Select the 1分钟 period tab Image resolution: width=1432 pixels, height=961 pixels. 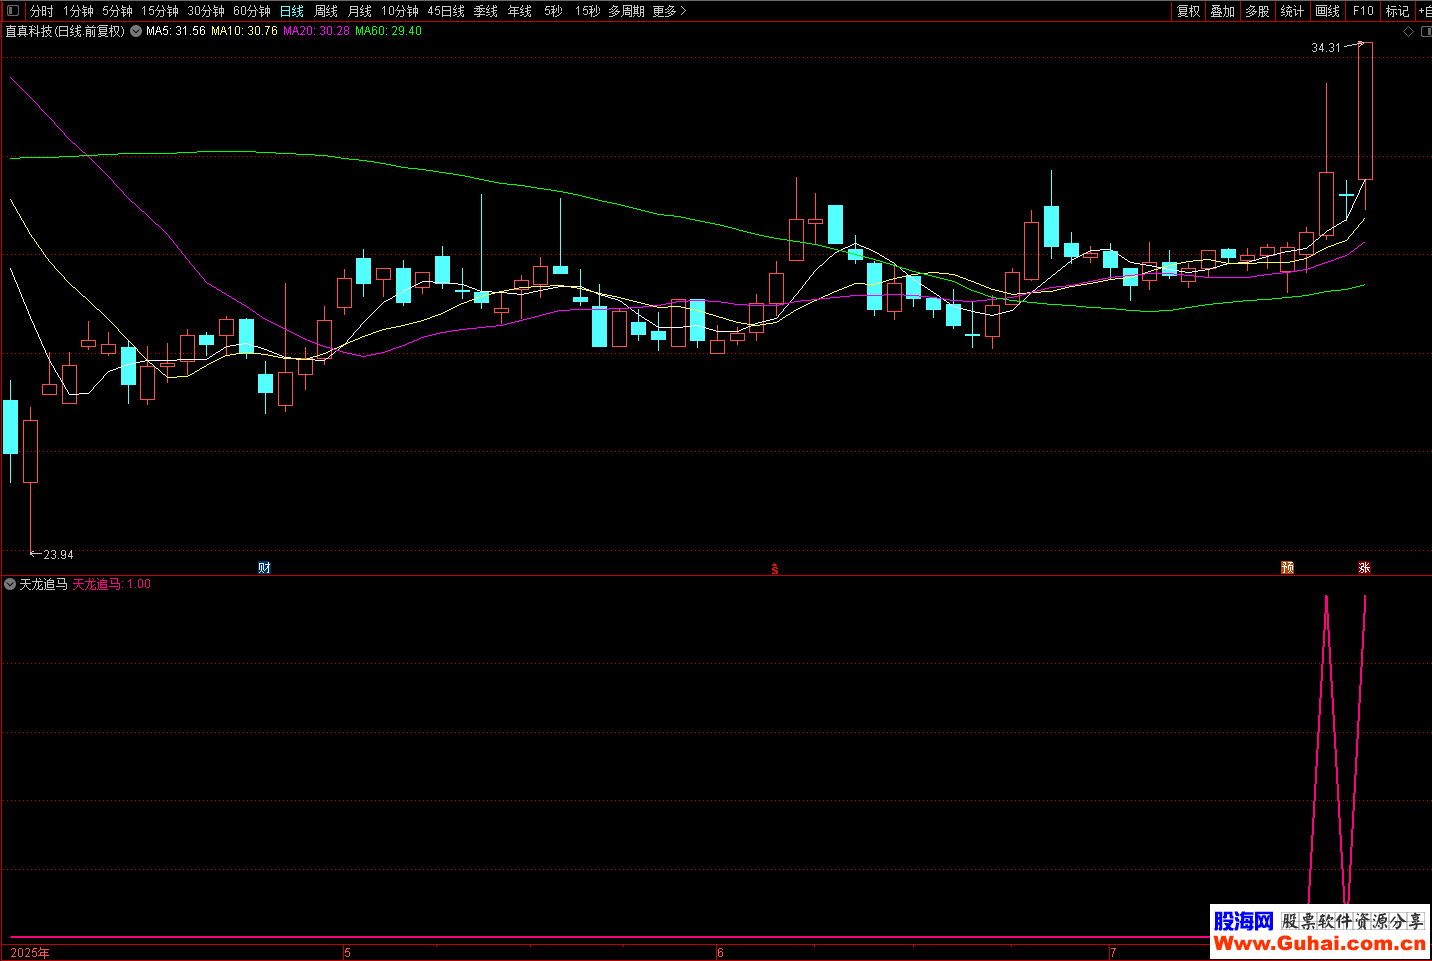click(78, 11)
